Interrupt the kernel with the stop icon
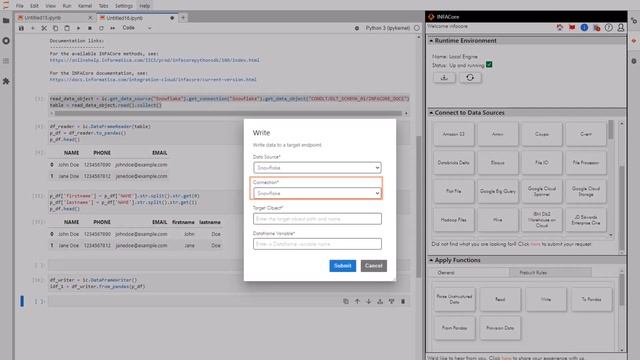 [x=90, y=28]
